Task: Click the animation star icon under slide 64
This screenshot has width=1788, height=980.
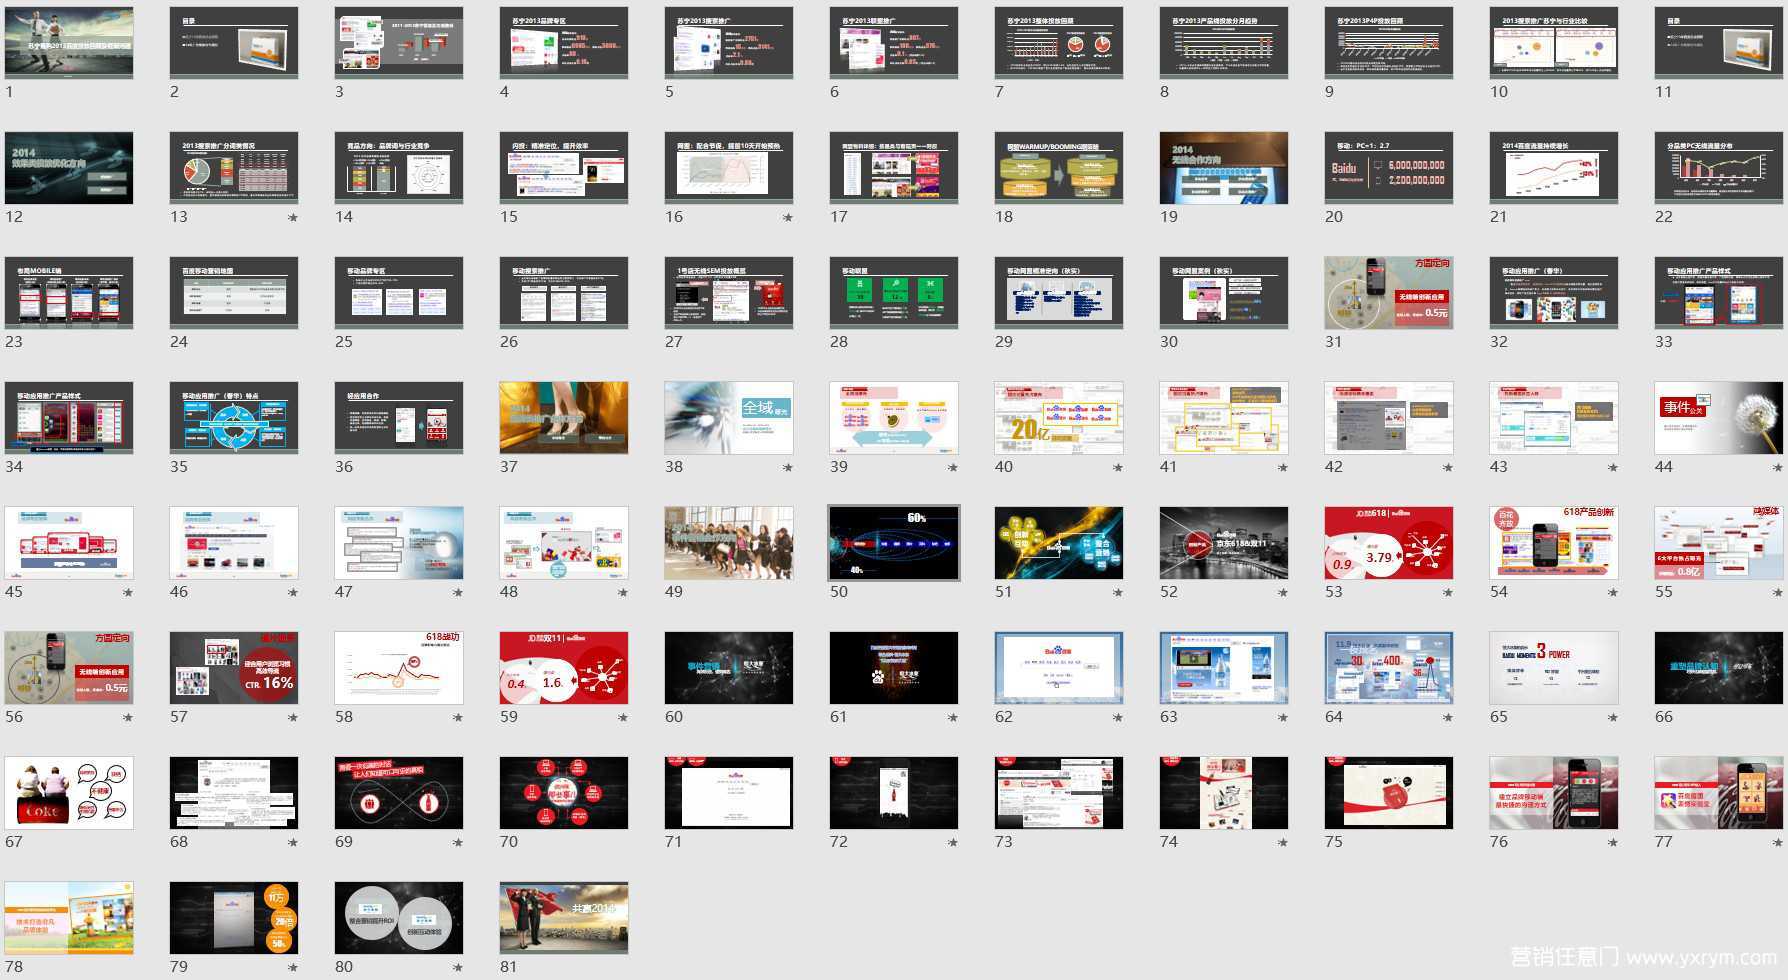Action: pyautogui.click(x=1448, y=718)
